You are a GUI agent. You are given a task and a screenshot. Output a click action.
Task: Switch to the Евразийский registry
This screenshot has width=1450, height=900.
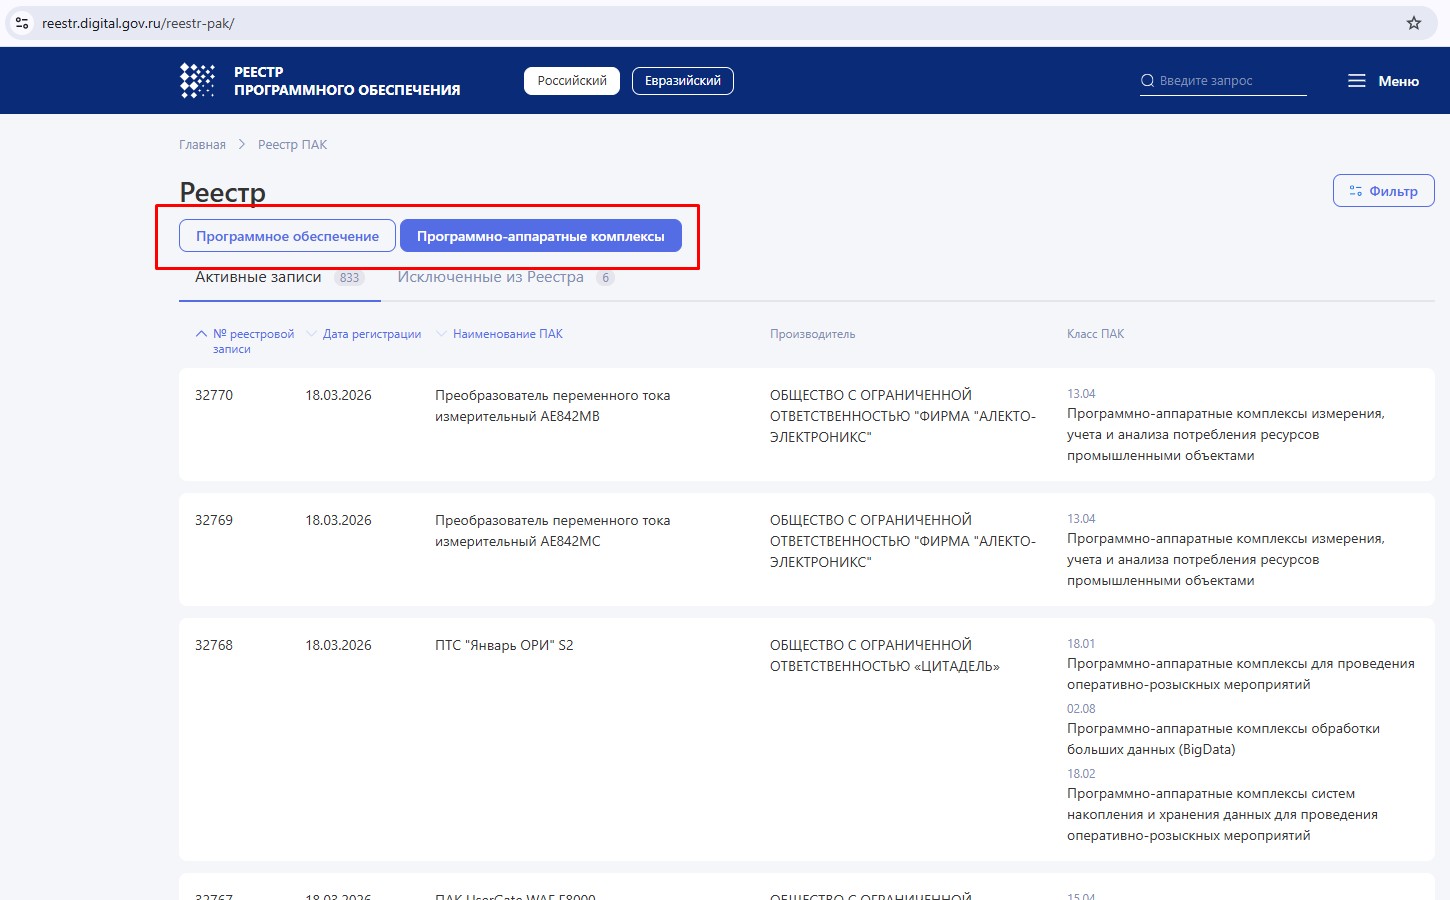(x=683, y=81)
